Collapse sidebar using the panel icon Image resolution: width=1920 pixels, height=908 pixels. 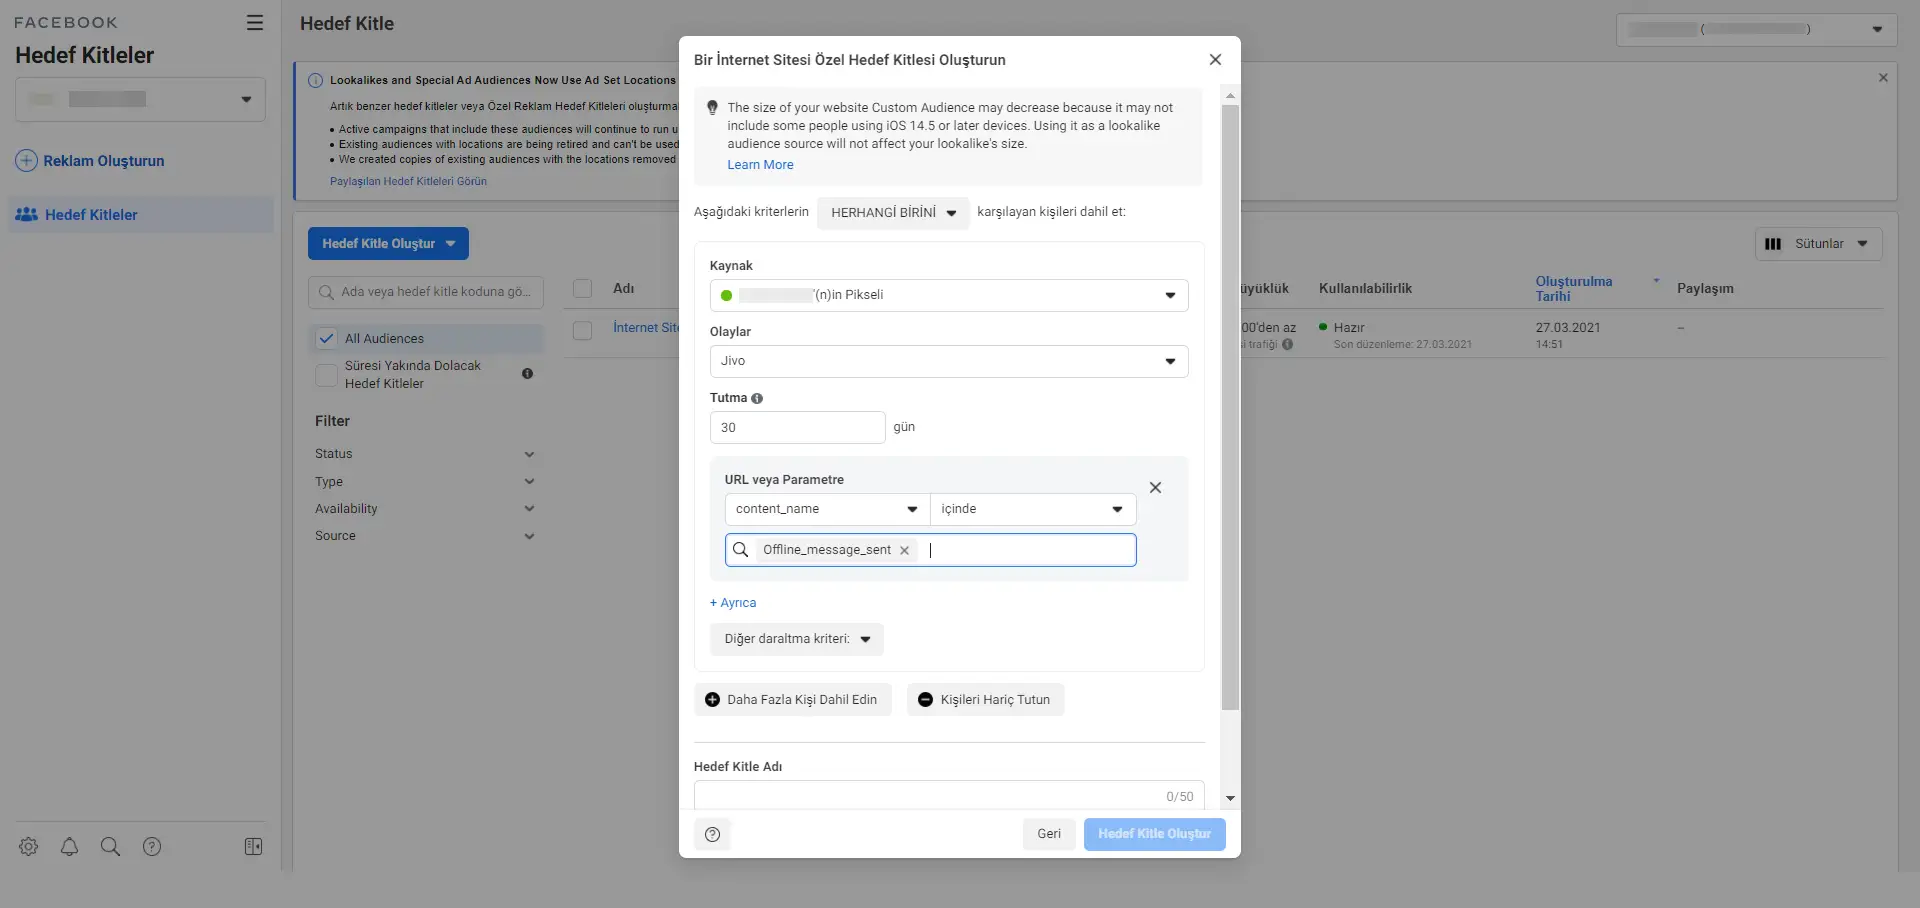tap(253, 847)
